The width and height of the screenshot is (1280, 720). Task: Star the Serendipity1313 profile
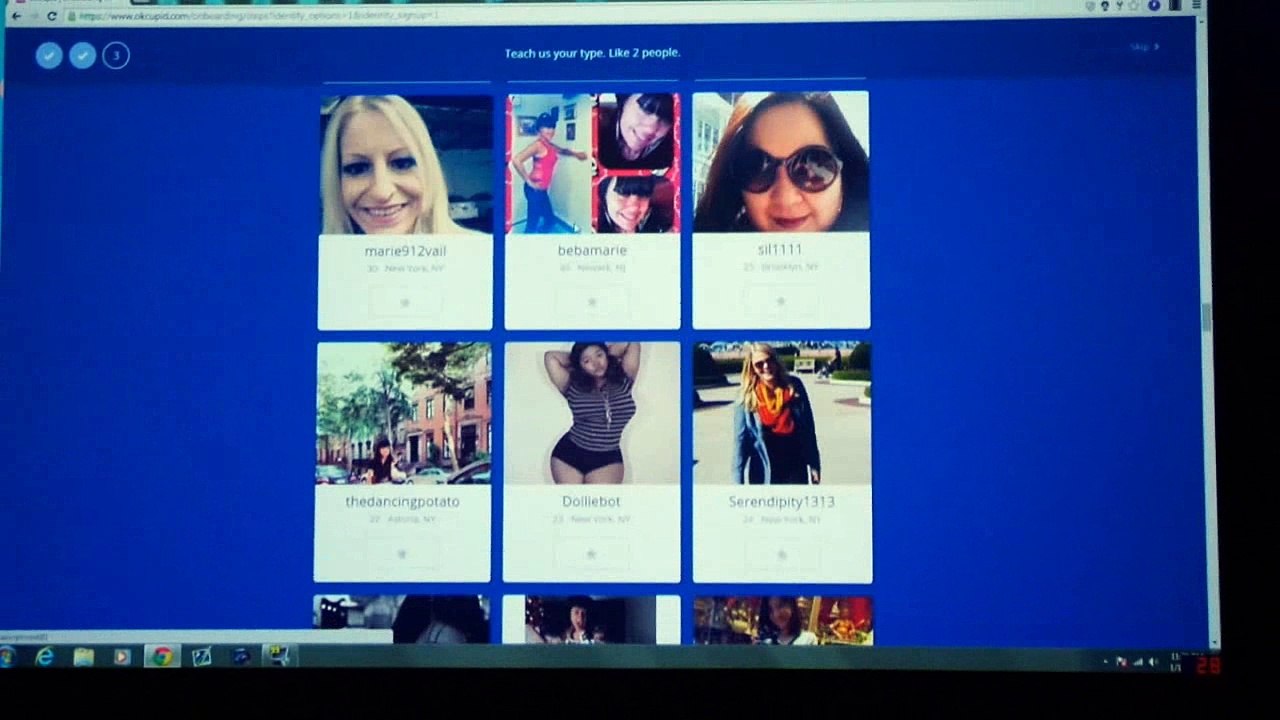pyautogui.click(x=782, y=554)
